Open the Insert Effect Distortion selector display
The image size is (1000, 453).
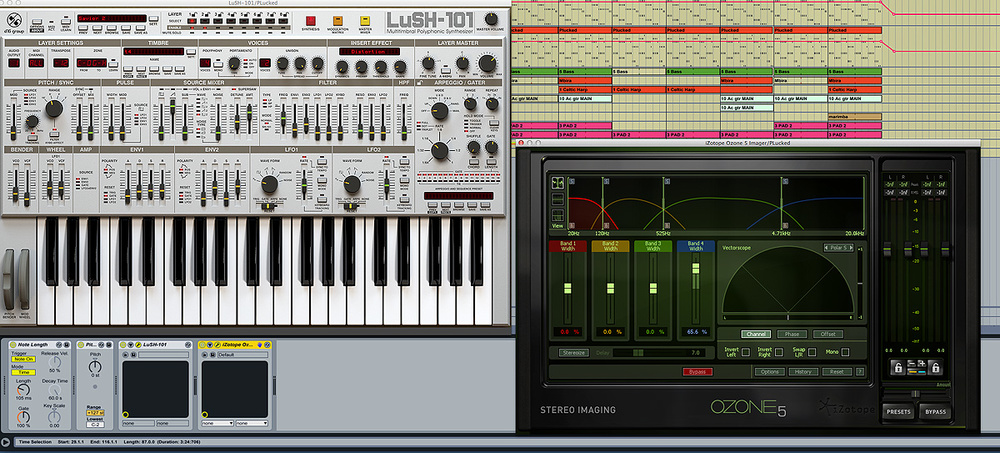369,51
